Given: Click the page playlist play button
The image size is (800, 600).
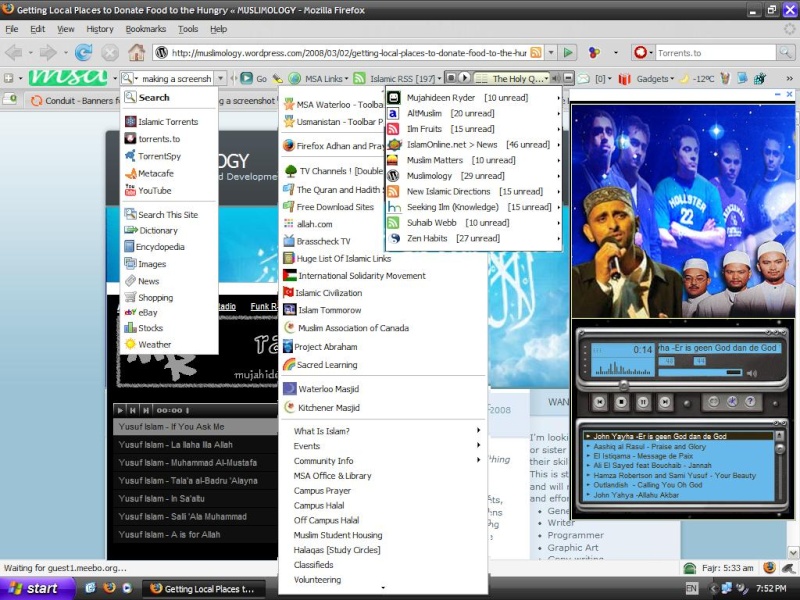Looking at the screenshot, I should pyautogui.click(x=120, y=410).
